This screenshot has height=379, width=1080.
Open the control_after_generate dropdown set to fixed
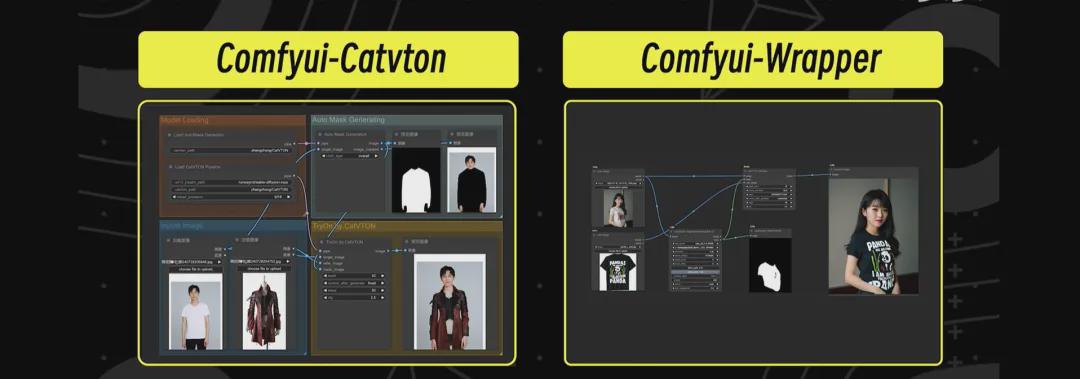pos(354,283)
